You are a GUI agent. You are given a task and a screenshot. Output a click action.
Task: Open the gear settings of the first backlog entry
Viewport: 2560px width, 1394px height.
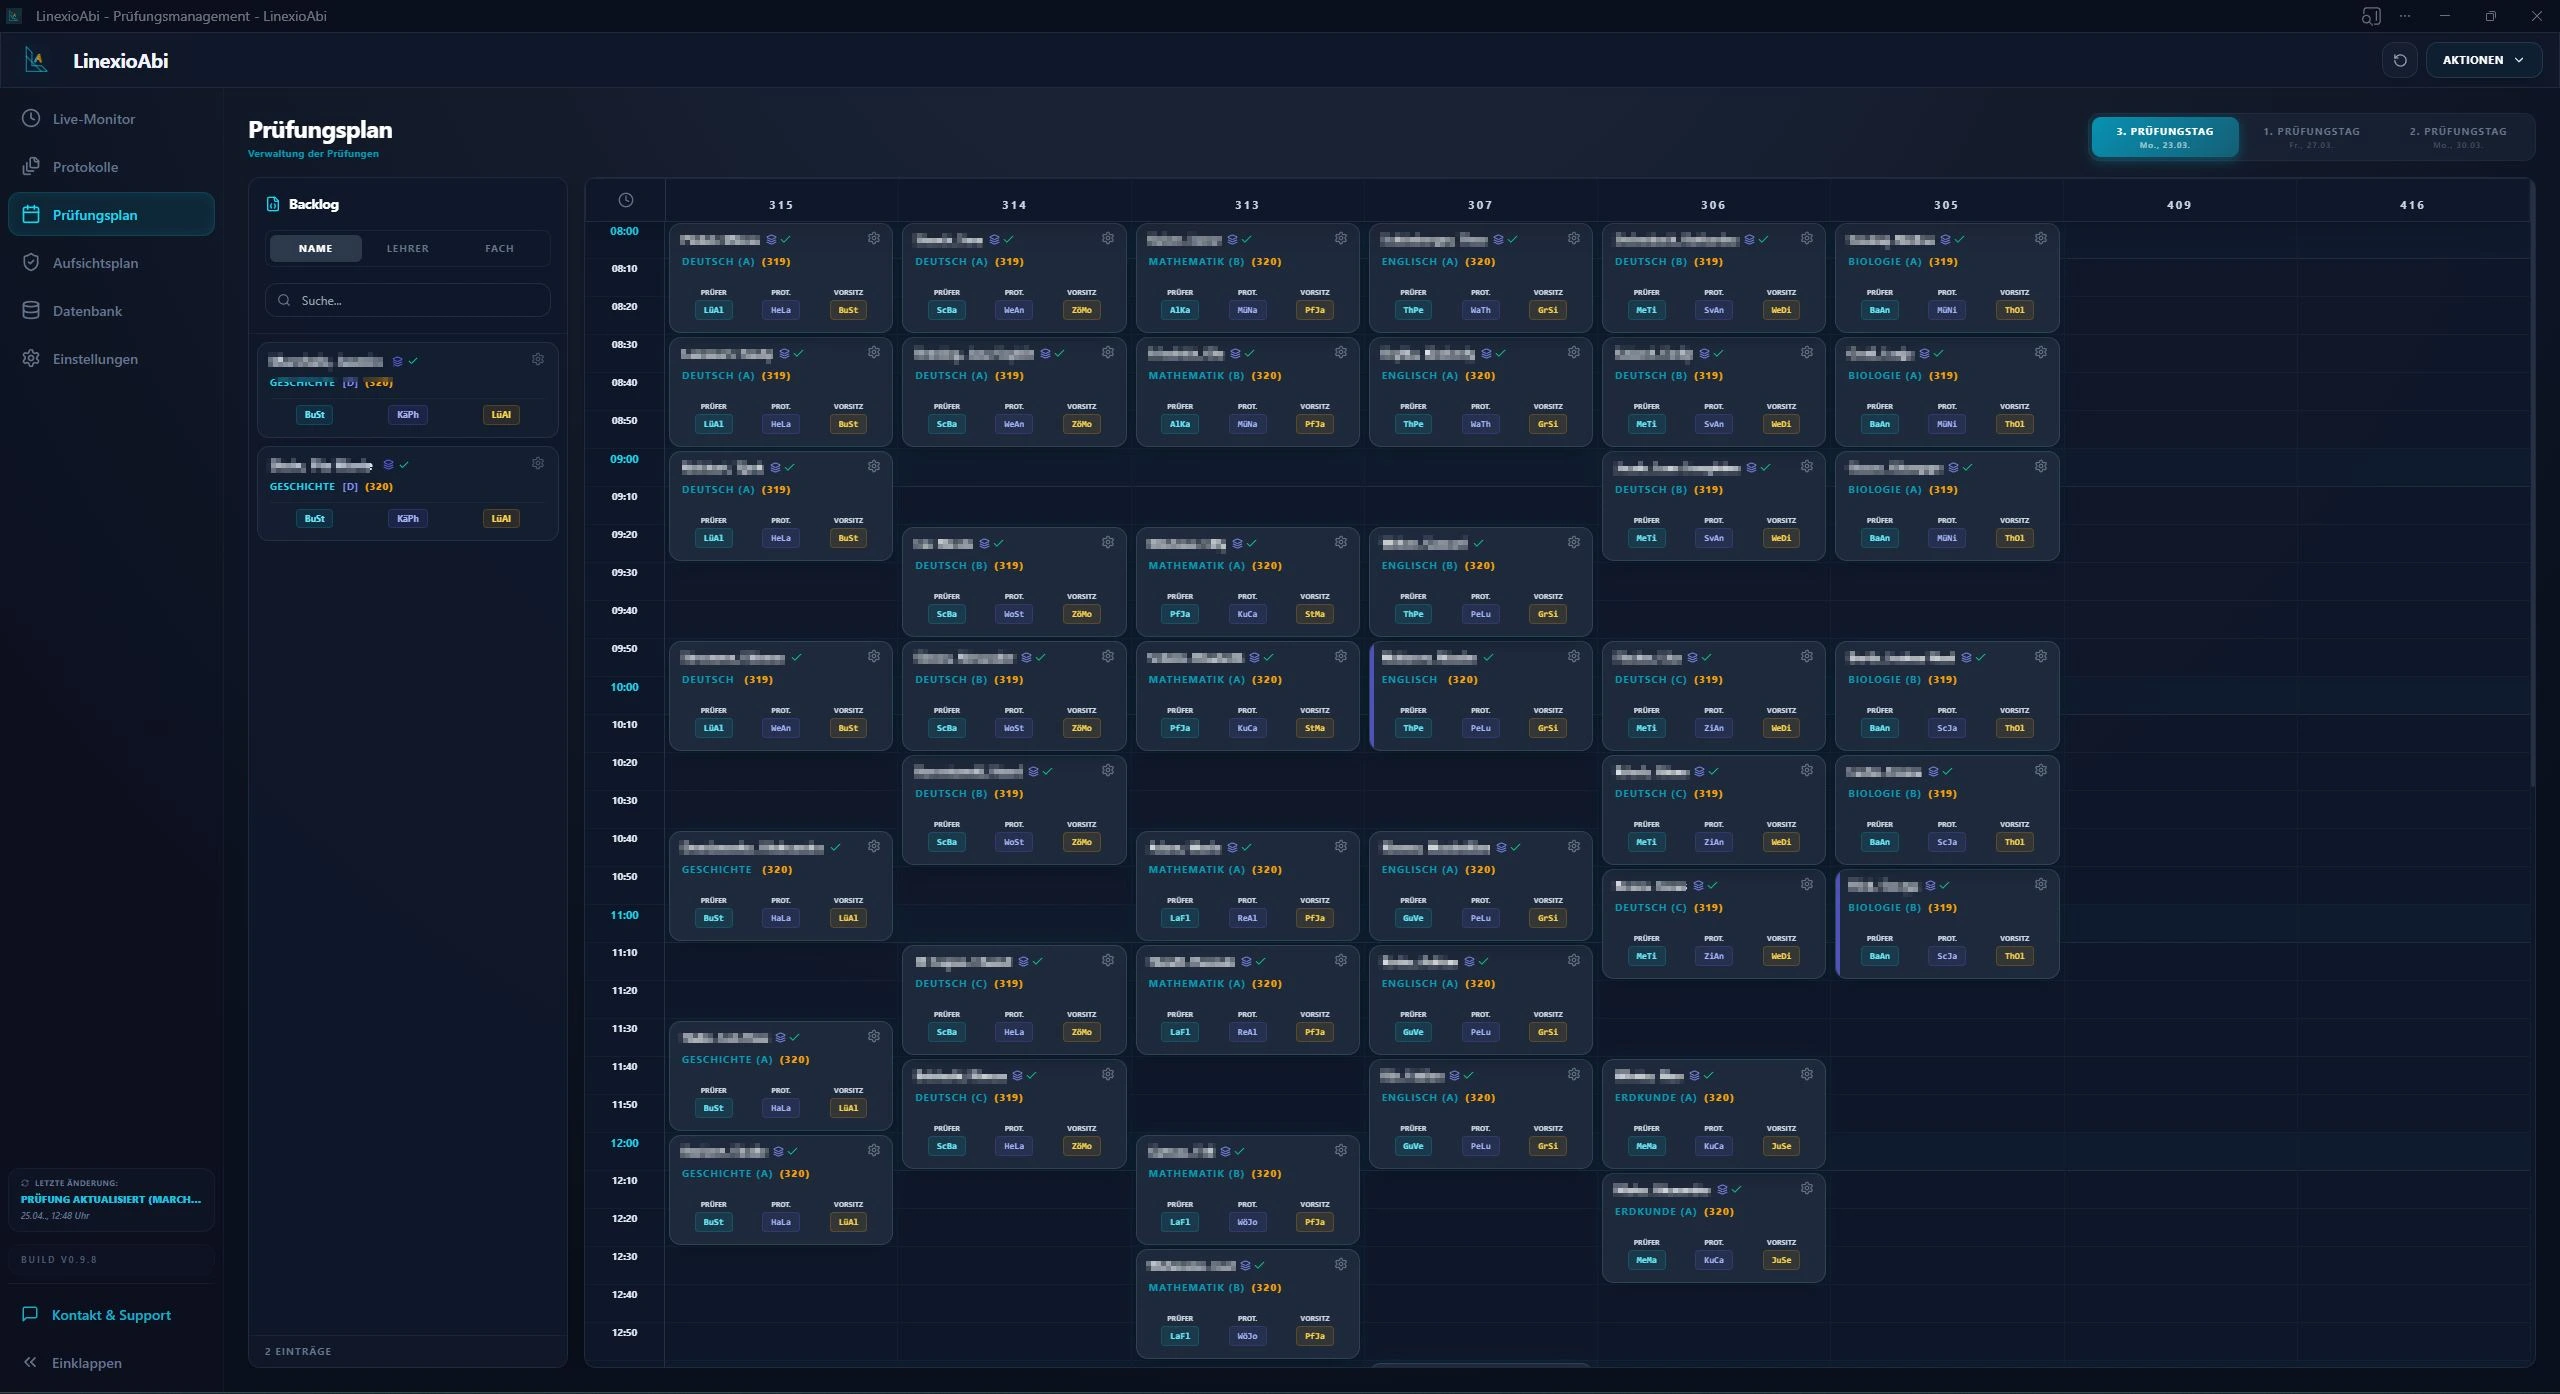(x=538, y=359)
